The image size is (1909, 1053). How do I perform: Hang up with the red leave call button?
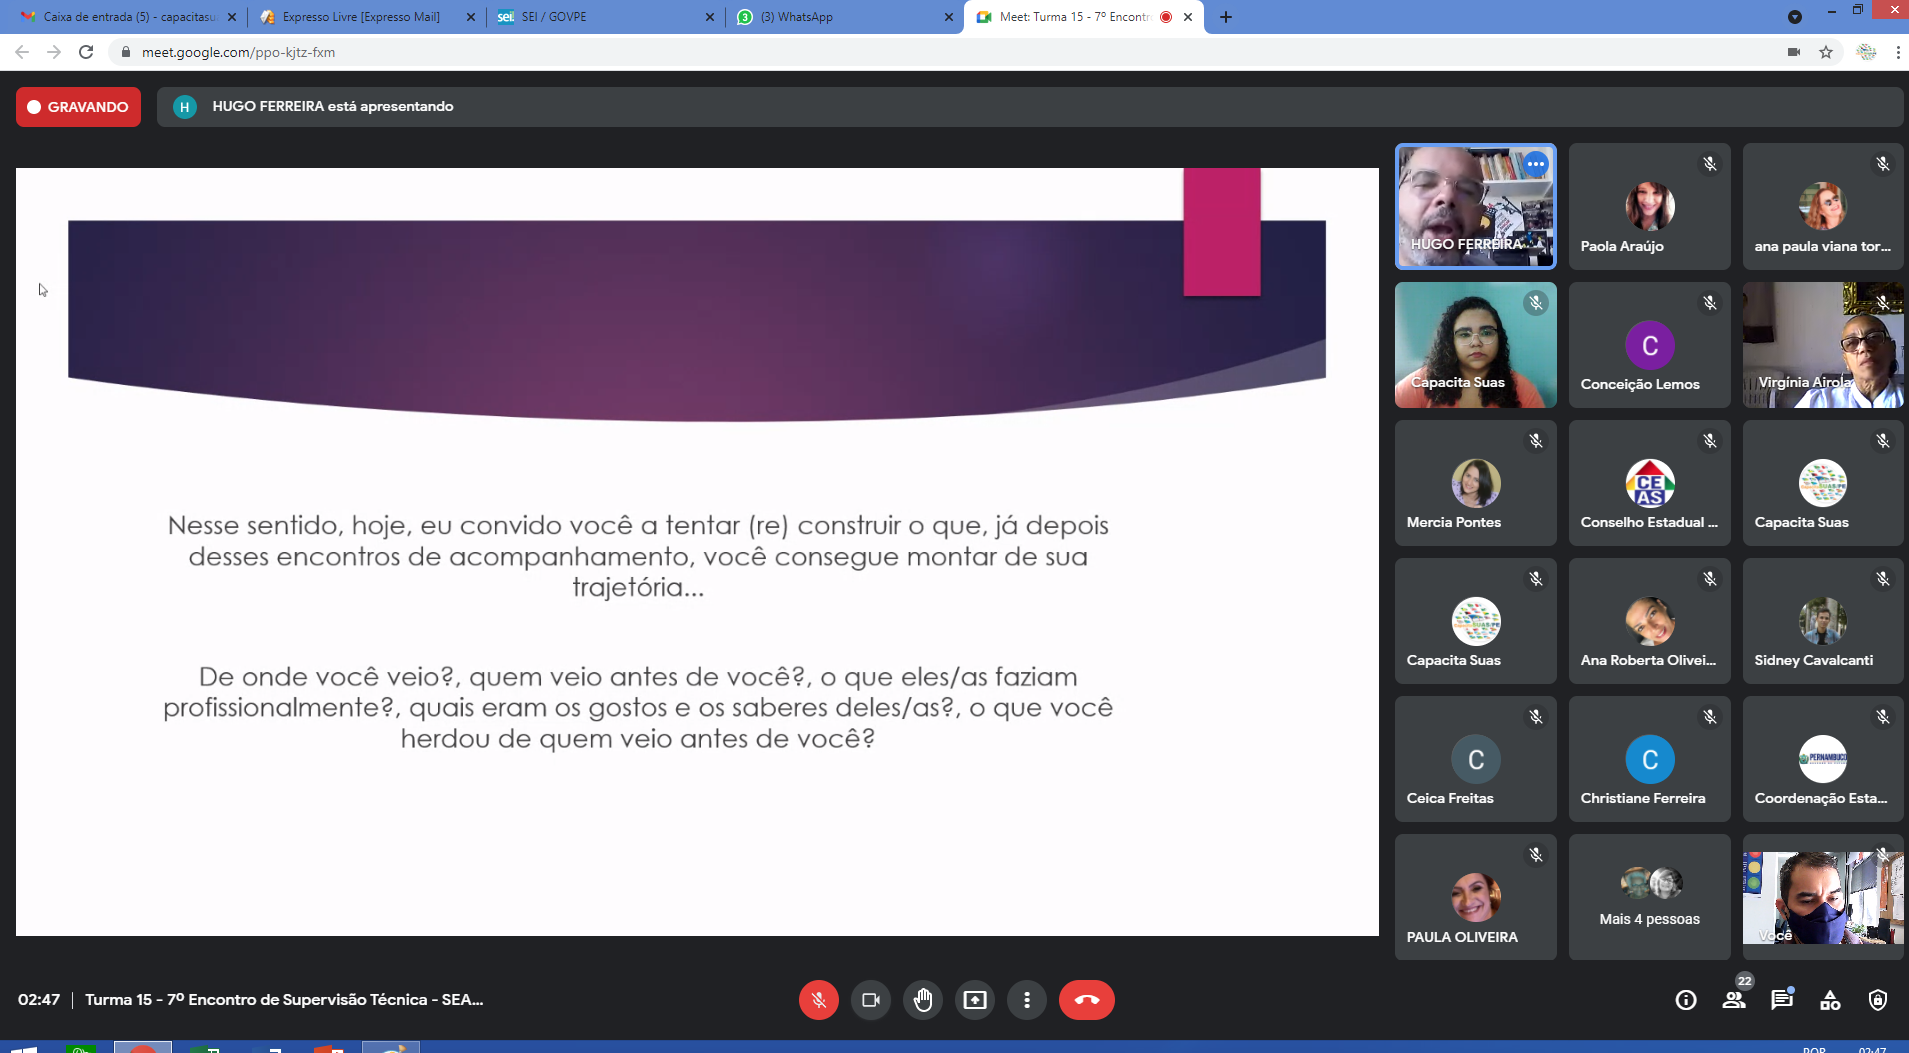click(1086, 1000)
